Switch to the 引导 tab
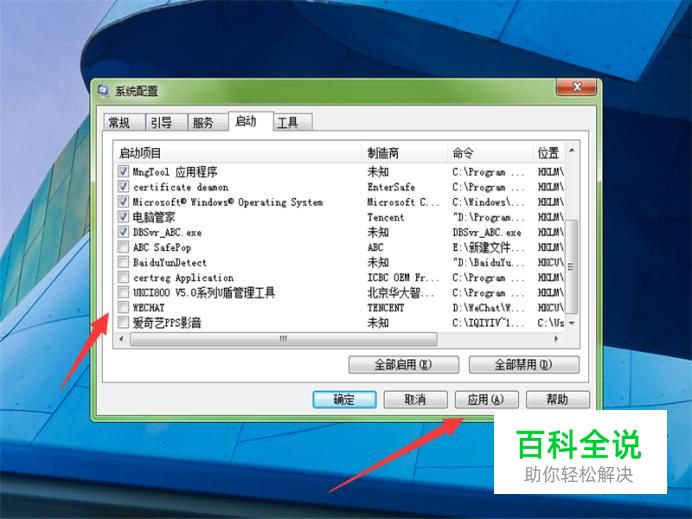 [166, 122]
